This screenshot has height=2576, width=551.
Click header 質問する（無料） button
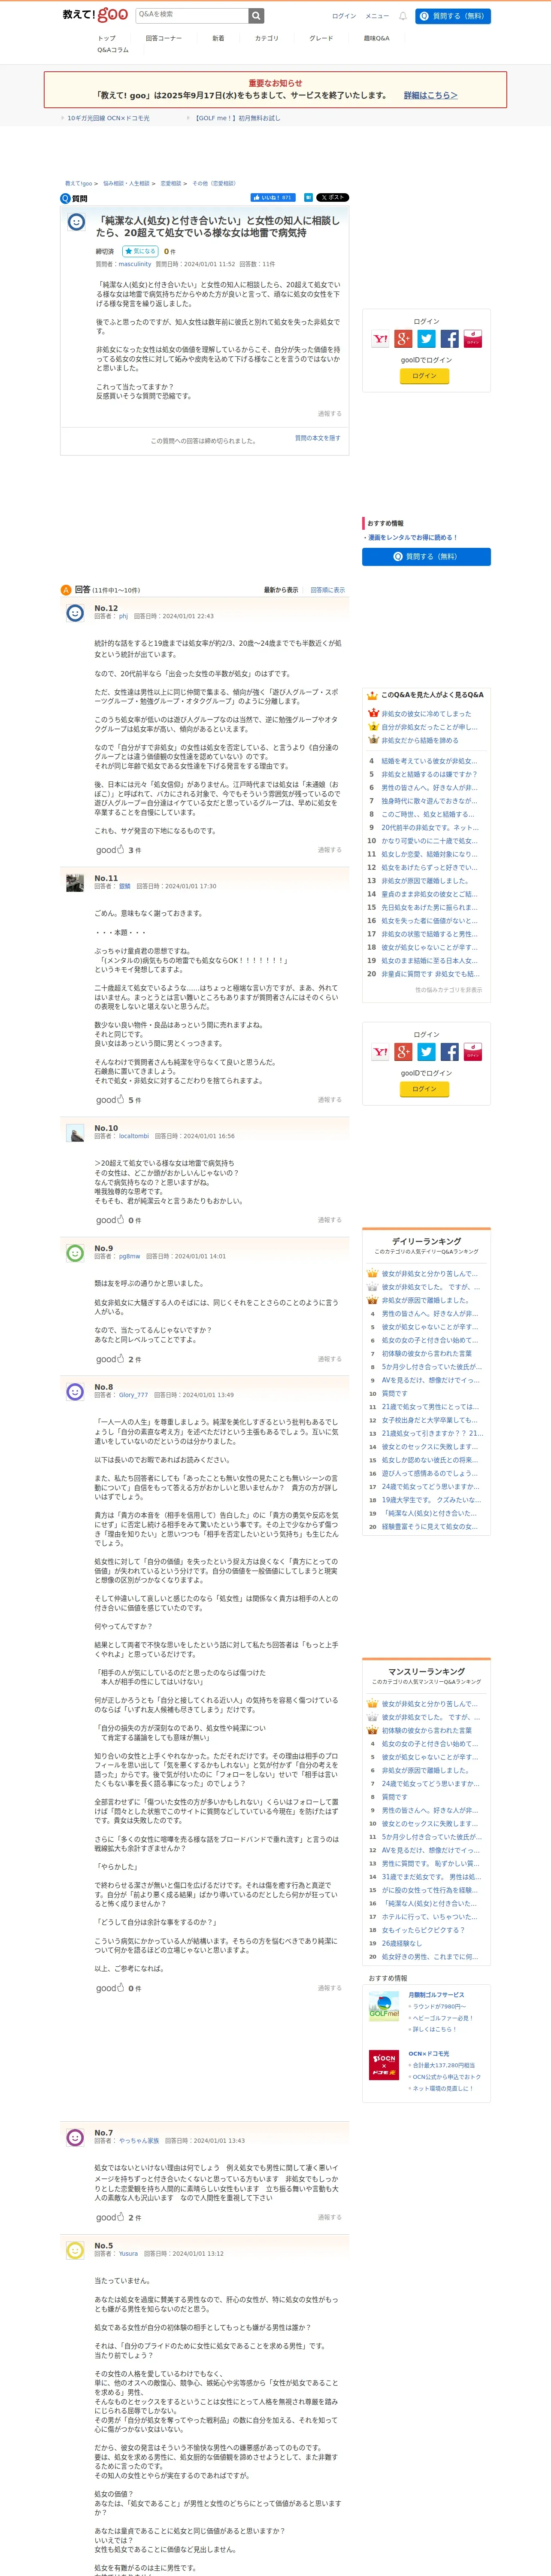click(x=453, y=16)
